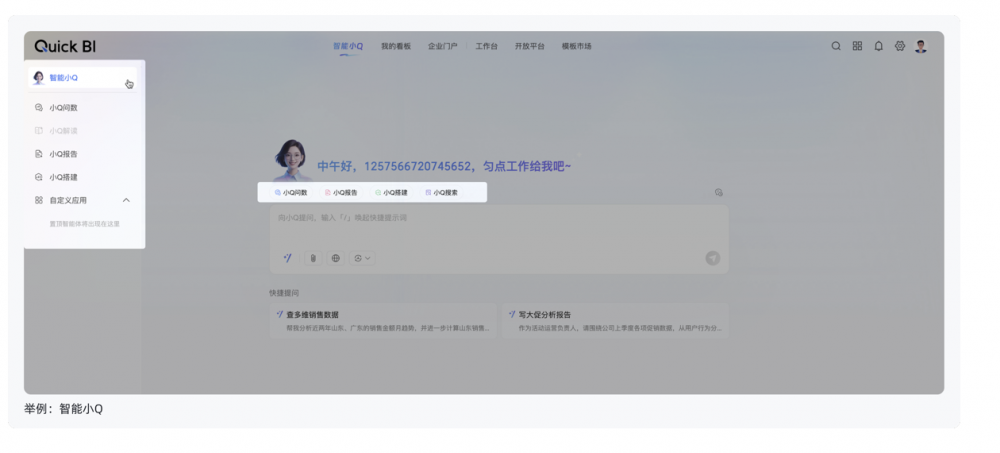Click the prompt shortcut slash icon
This screenshot has width=1000, height=453.
pos(288,258)
